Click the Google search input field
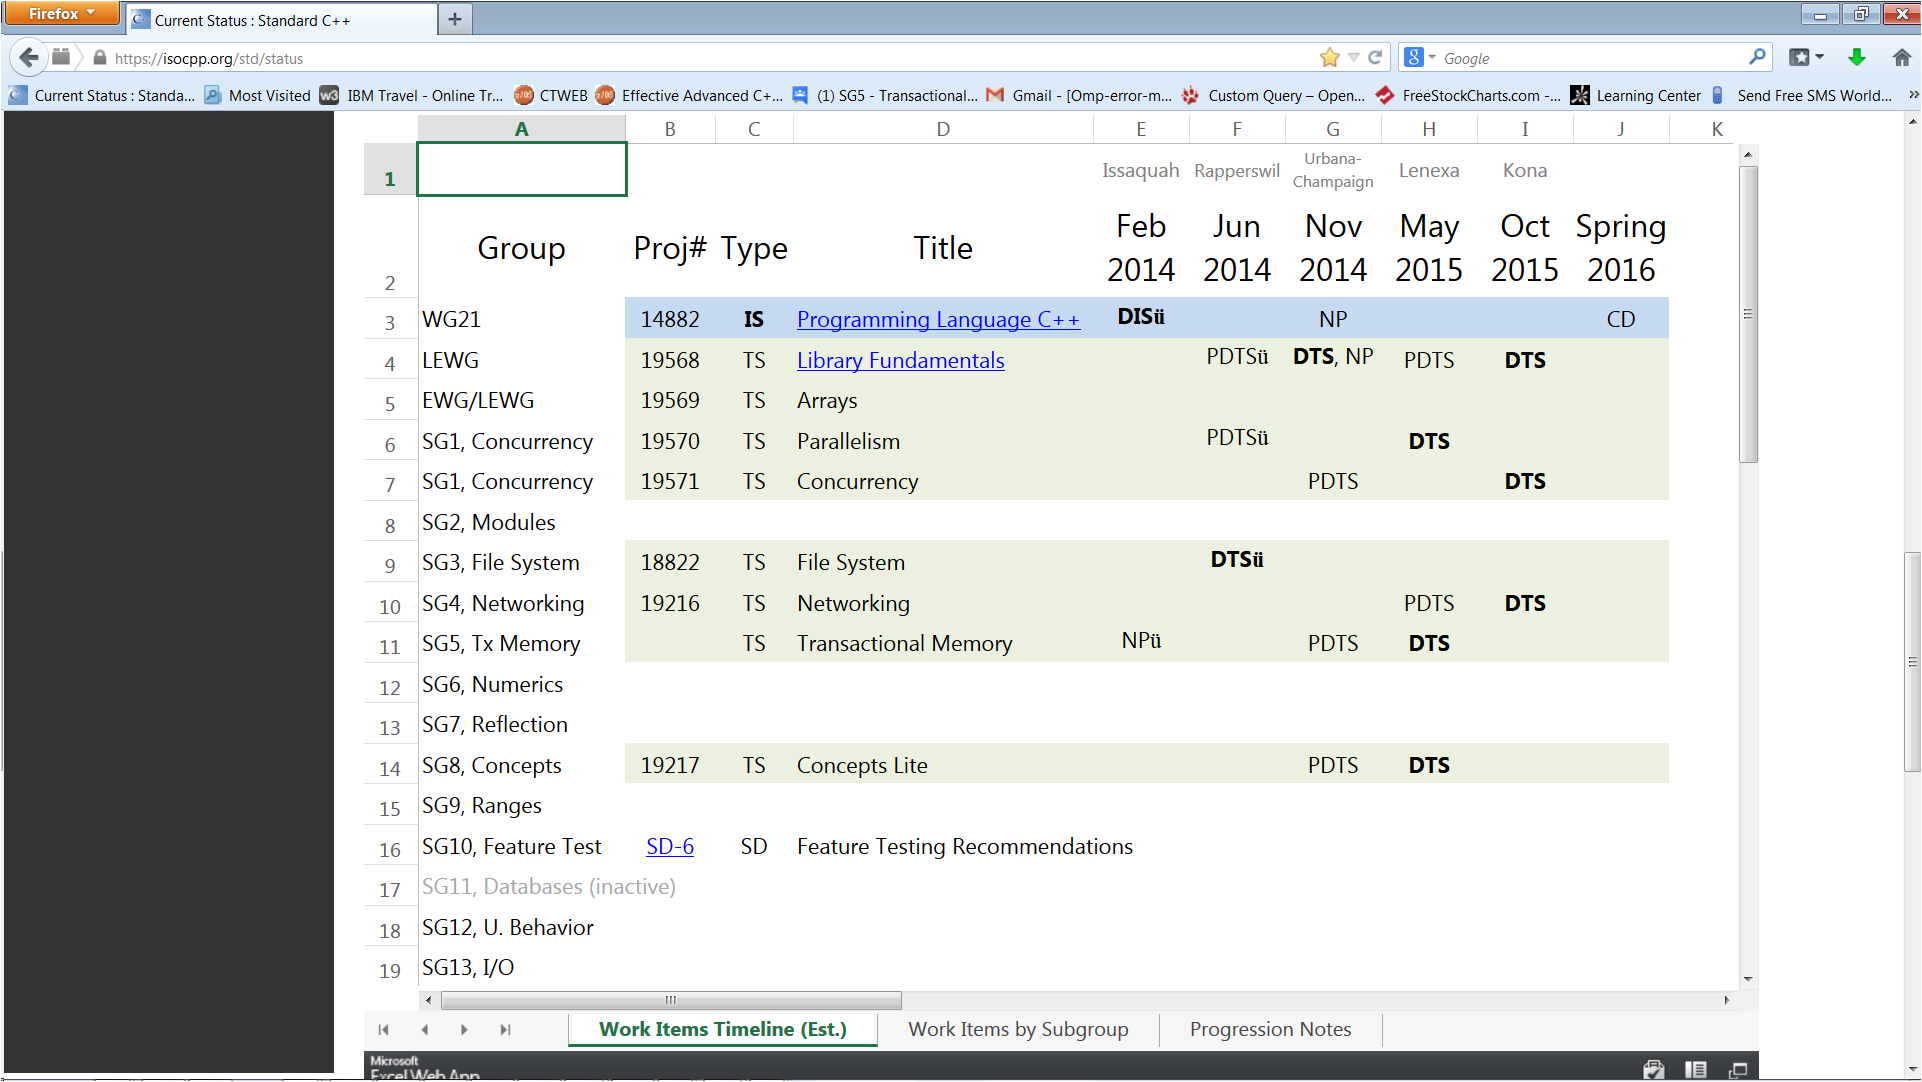The image size is (1922, 1082). point(1592,58)
